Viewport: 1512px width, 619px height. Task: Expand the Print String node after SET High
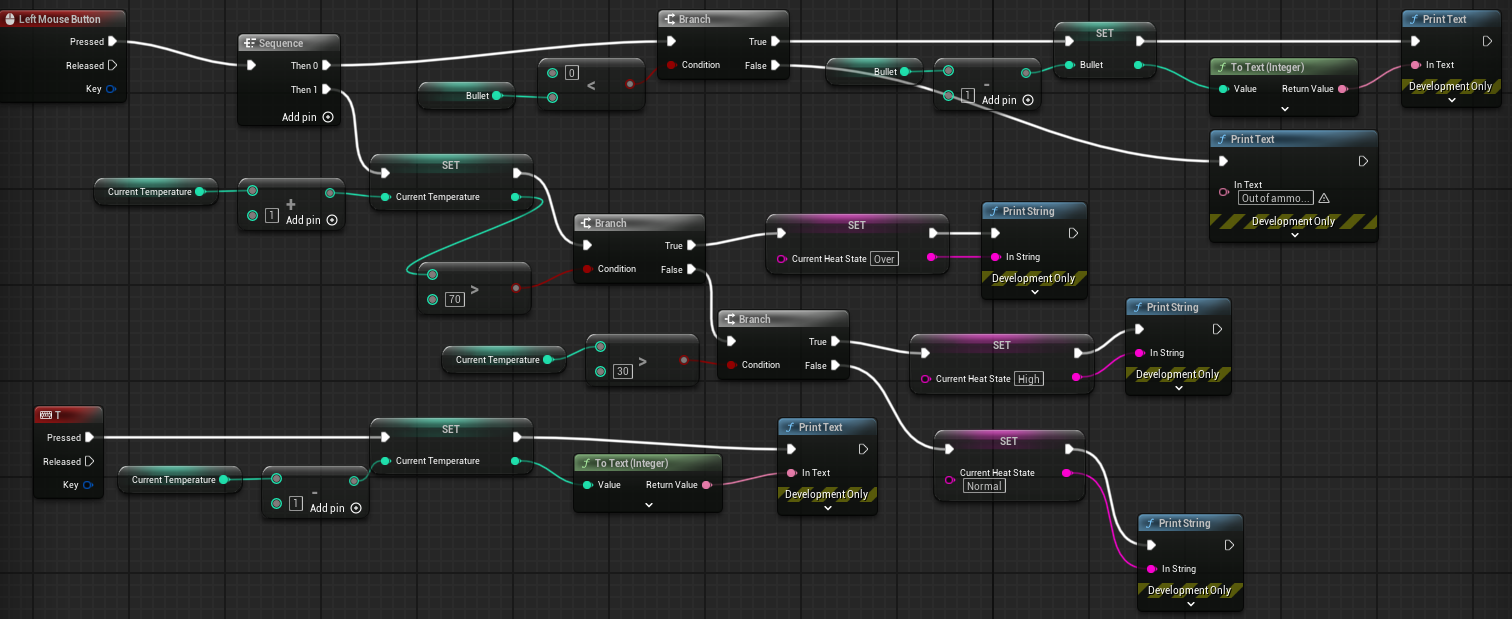(x=1178, y=388)
